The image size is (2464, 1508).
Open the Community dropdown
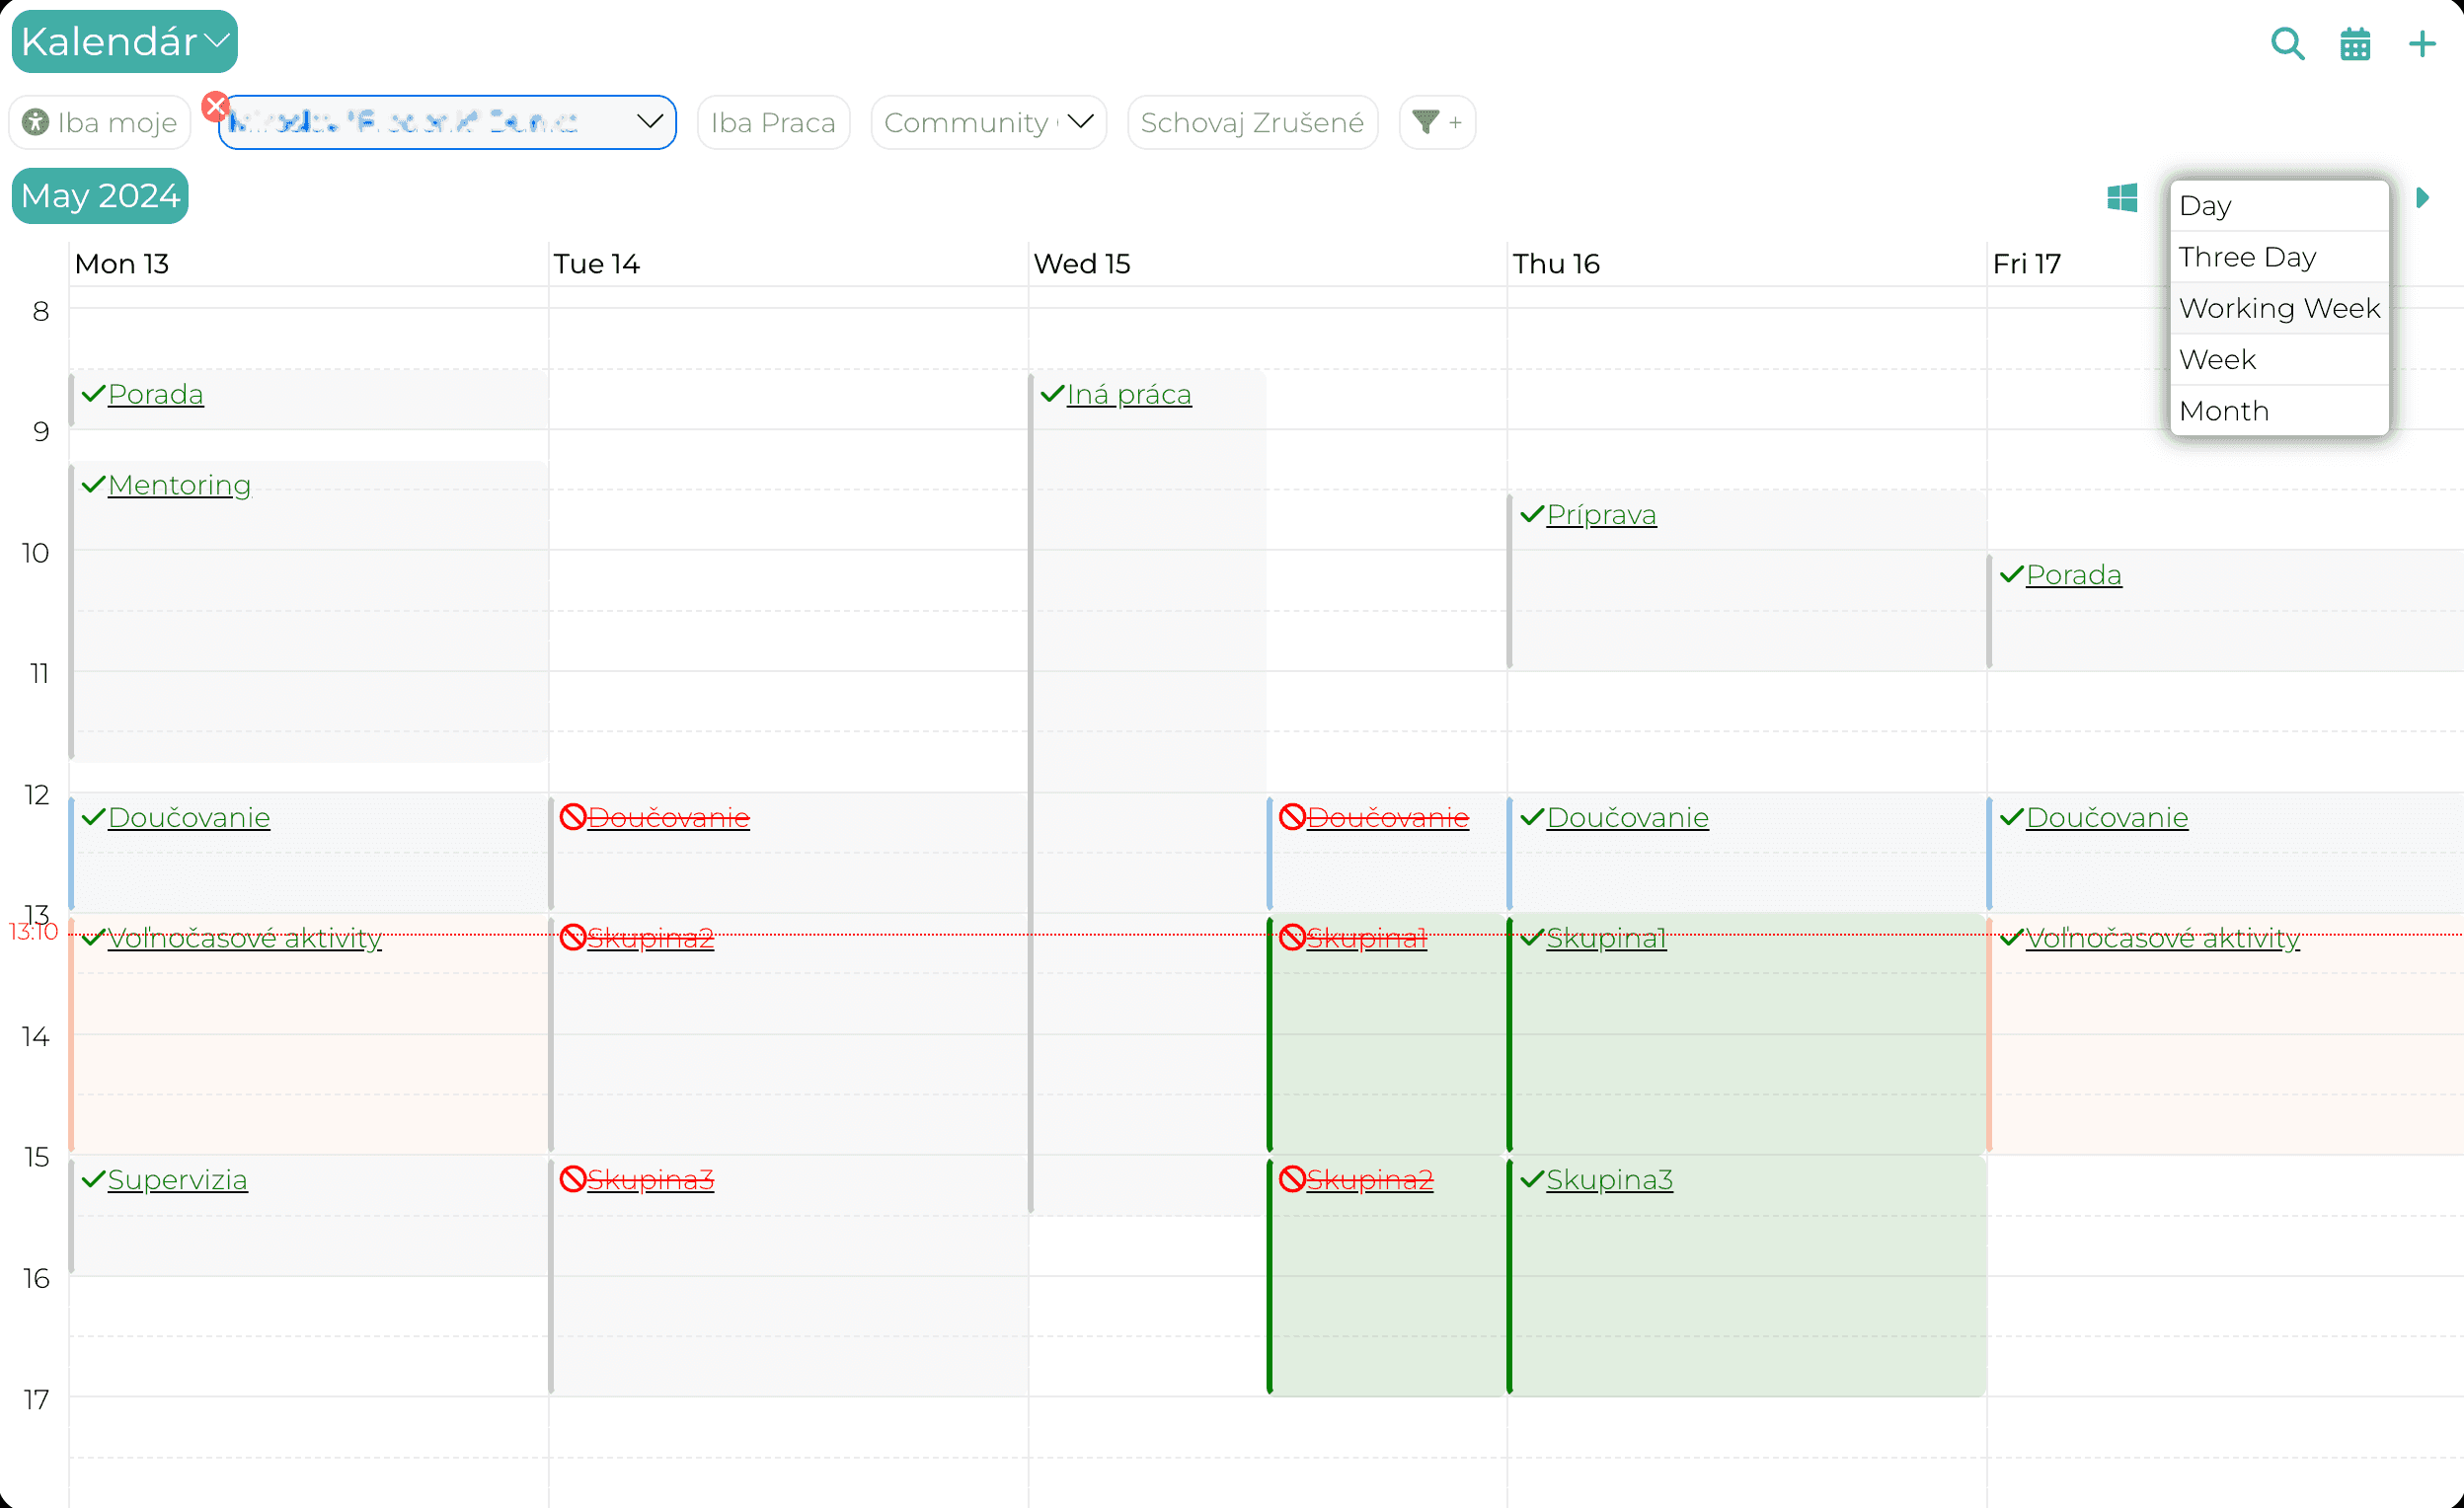coord(988,122)
